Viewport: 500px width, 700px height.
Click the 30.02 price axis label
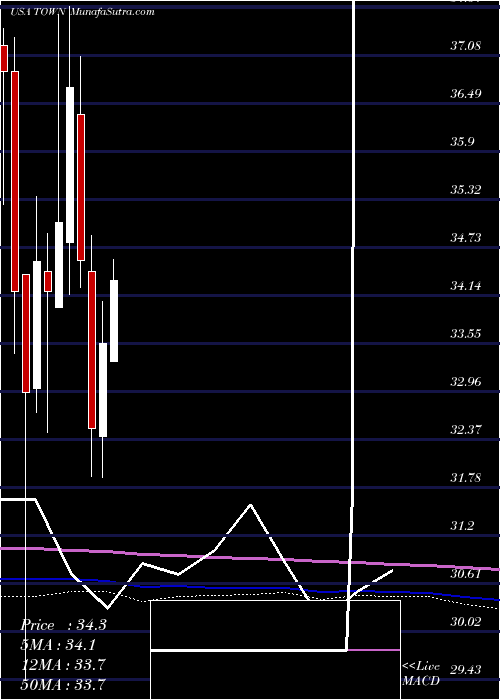pyautogui.click(x=466, y=621)
